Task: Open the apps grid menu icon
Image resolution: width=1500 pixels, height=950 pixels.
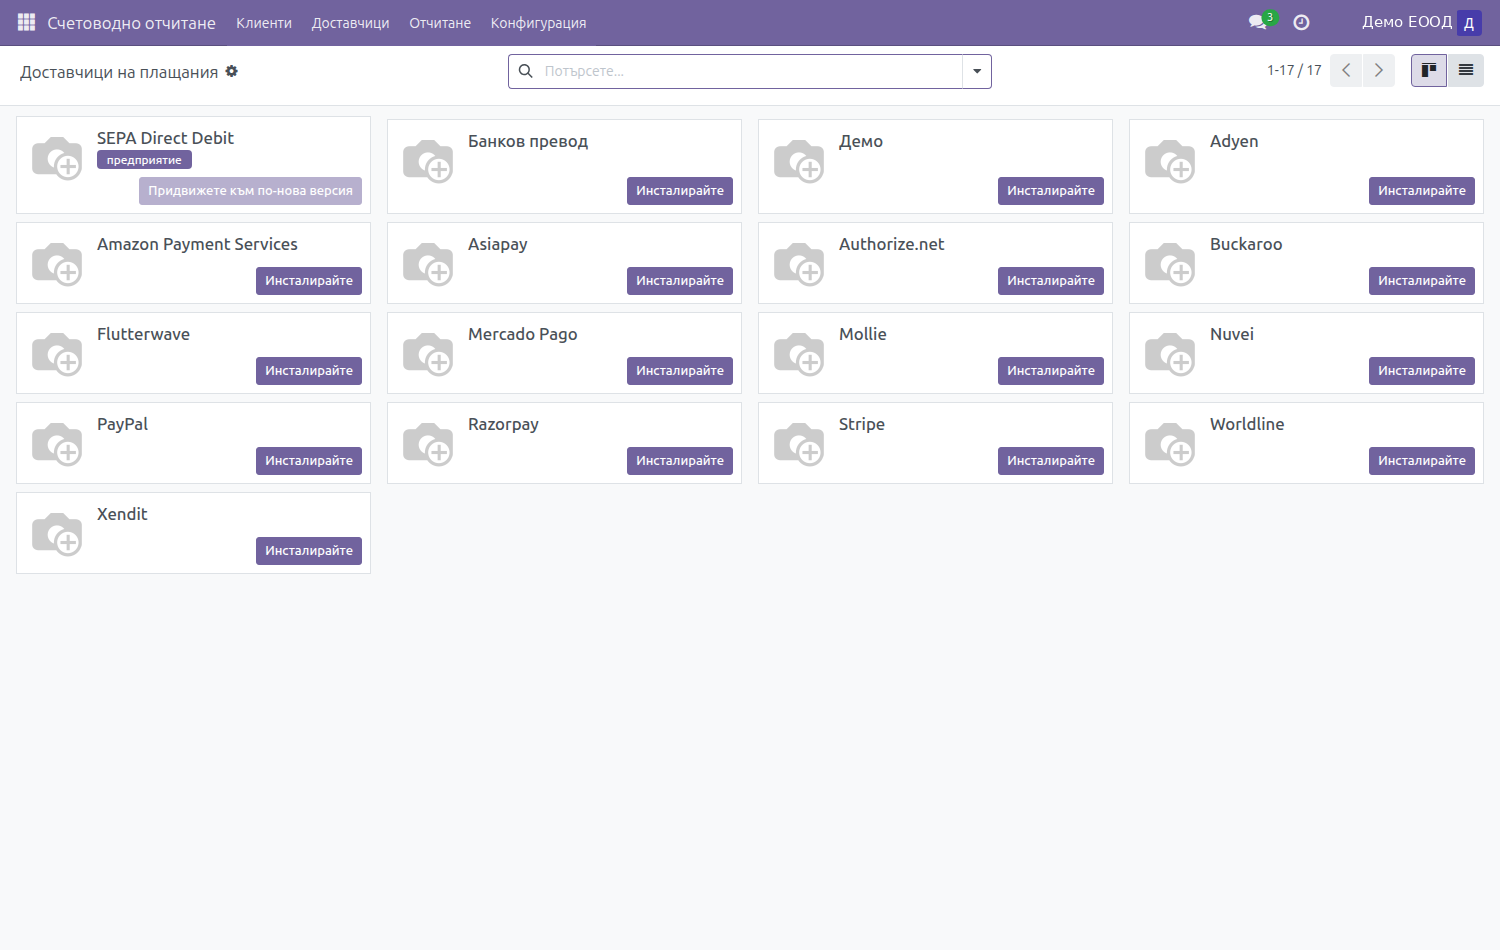Action: click(x=27, y=22)
